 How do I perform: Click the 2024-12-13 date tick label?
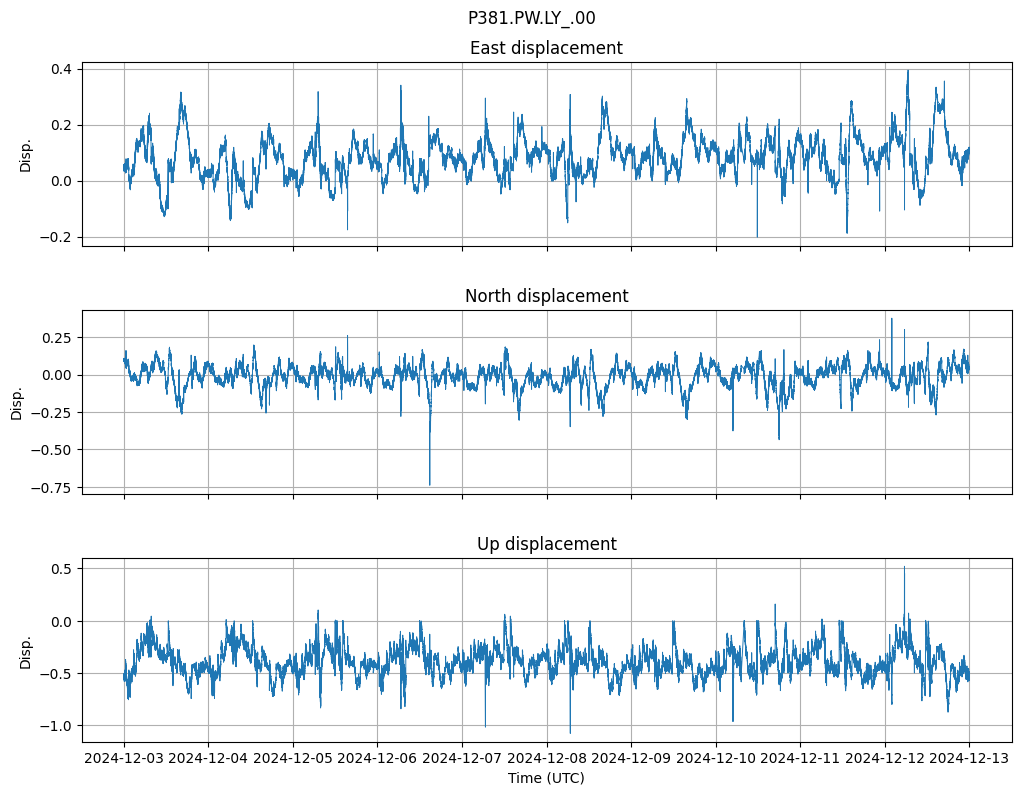pos(969,758)
